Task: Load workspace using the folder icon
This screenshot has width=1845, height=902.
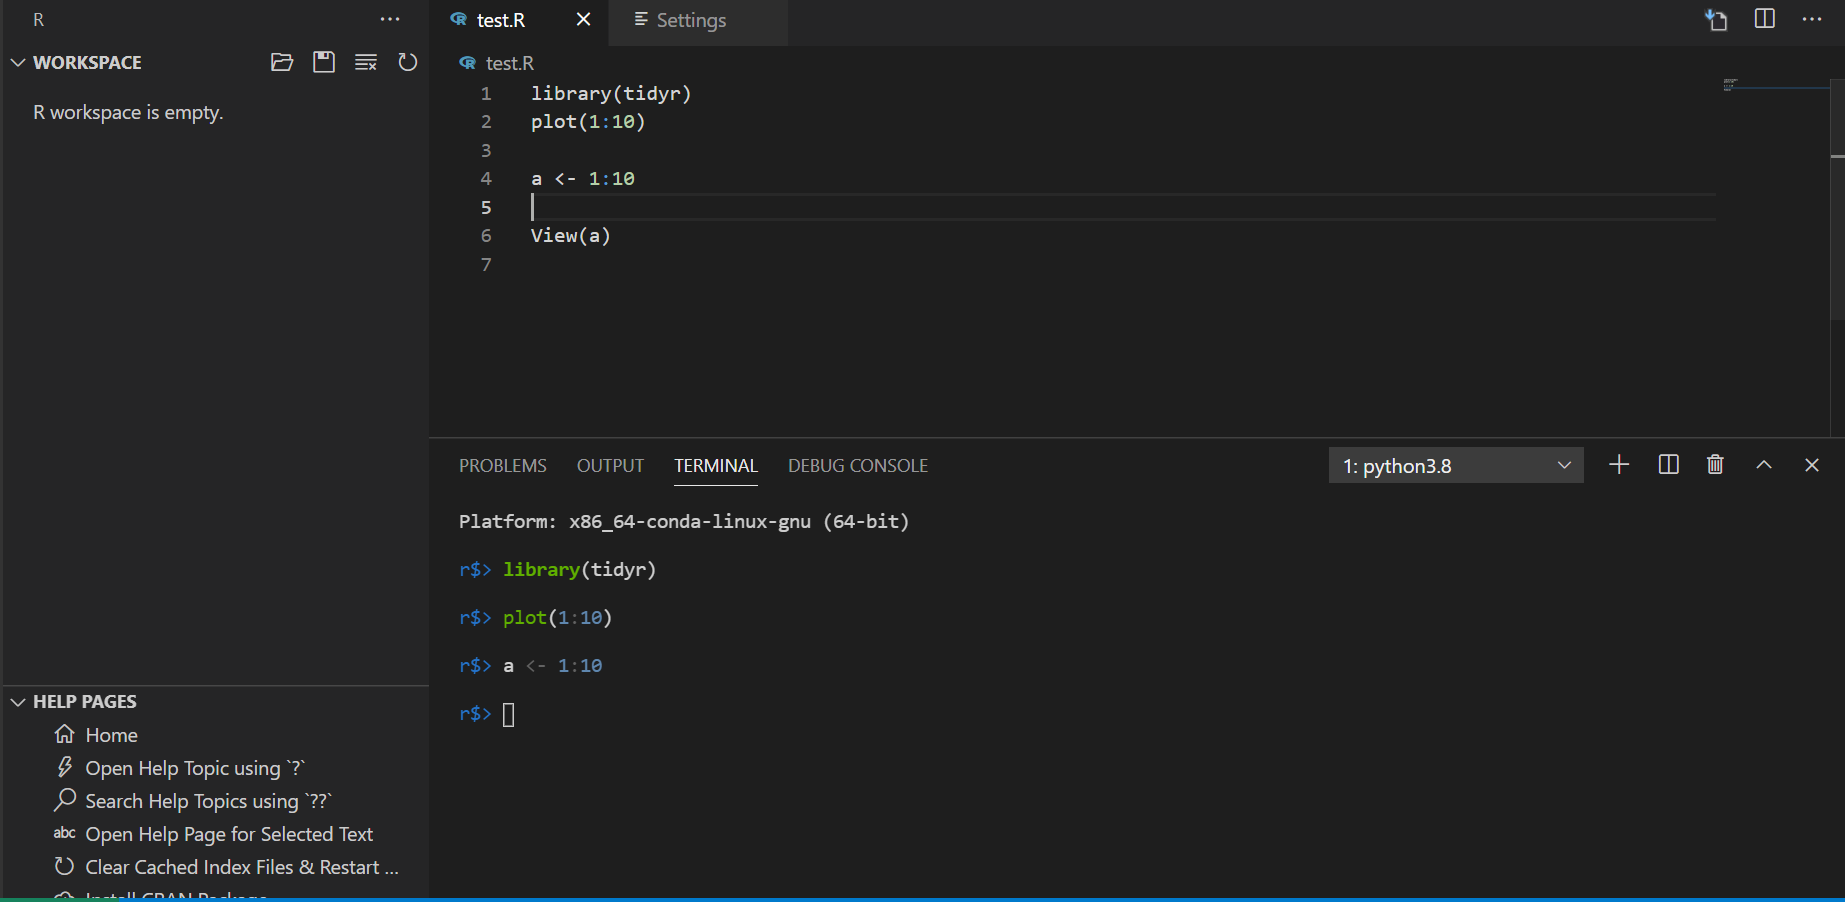Action: coord(282,62)
